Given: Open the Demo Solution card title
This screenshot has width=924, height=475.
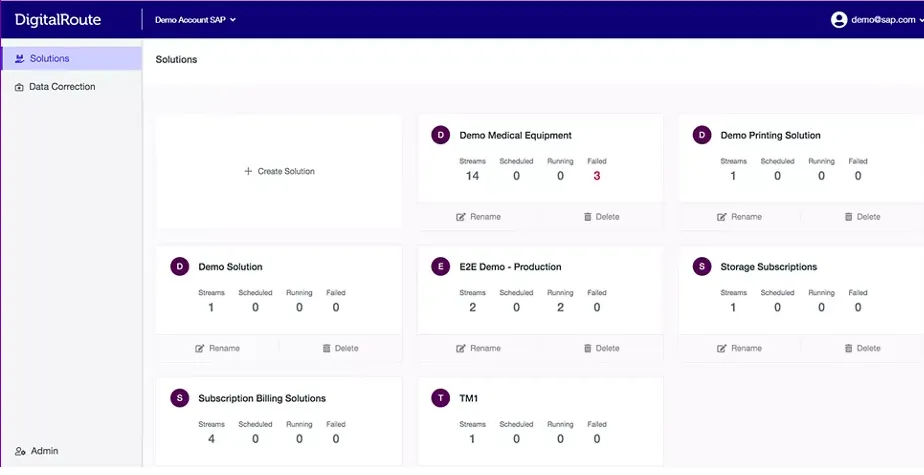Looking at the screenshot, I should pos(230,267).
